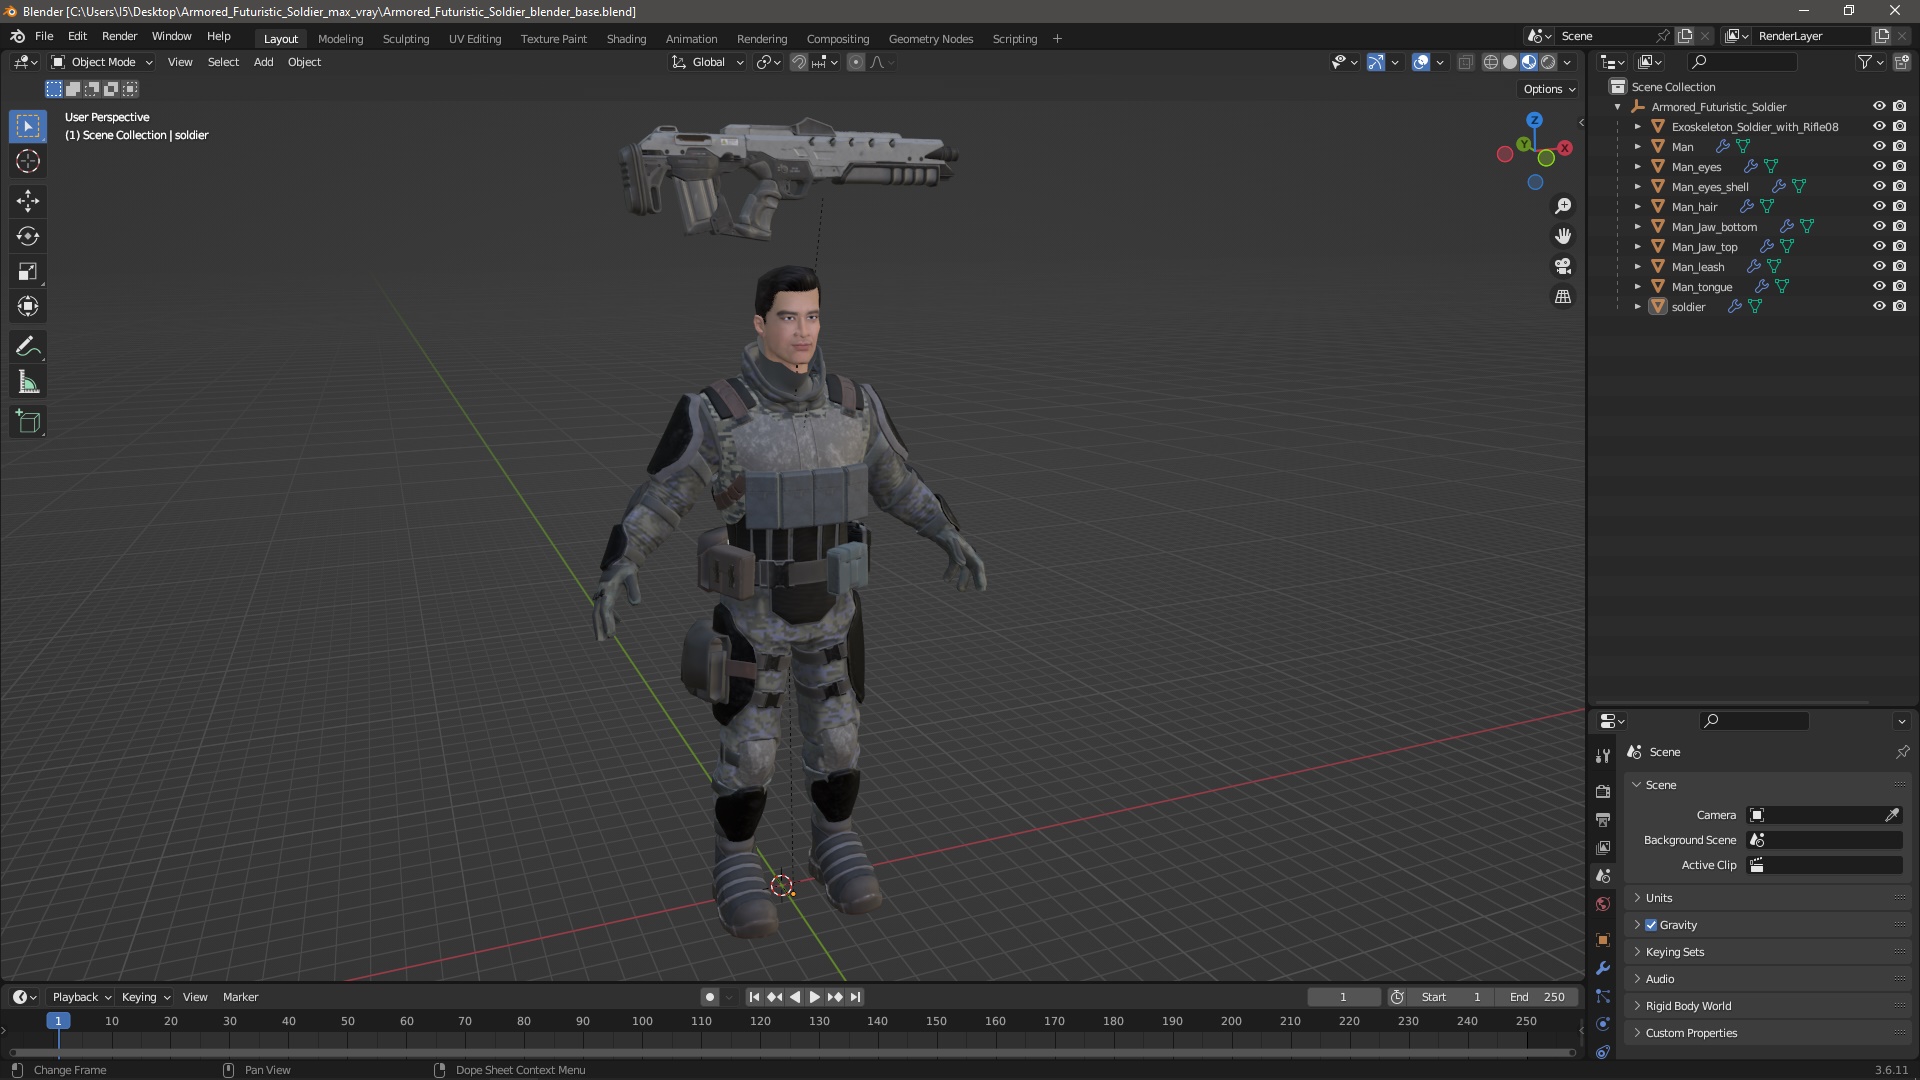Viewport: 1920px width, 1080px height.
Task: Hide Man_hair object in outliner
Action: click(1879, 206)
